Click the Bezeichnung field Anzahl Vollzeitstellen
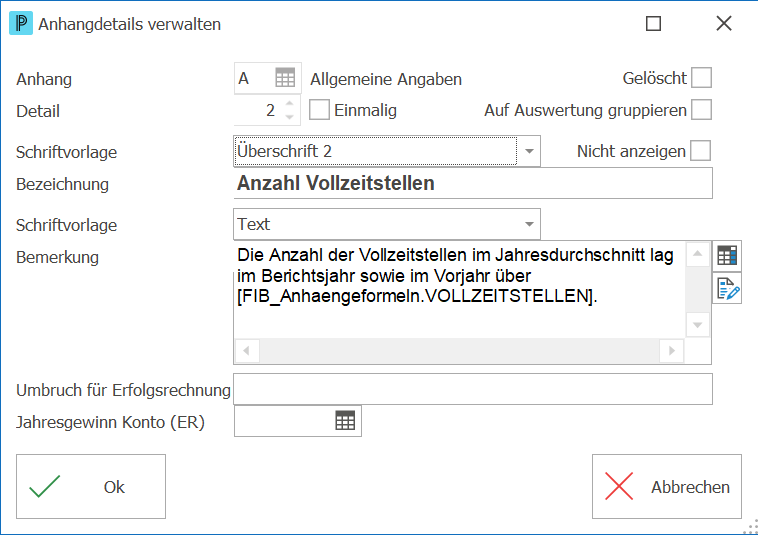This screenshot has height=535, width=758. 473,183
